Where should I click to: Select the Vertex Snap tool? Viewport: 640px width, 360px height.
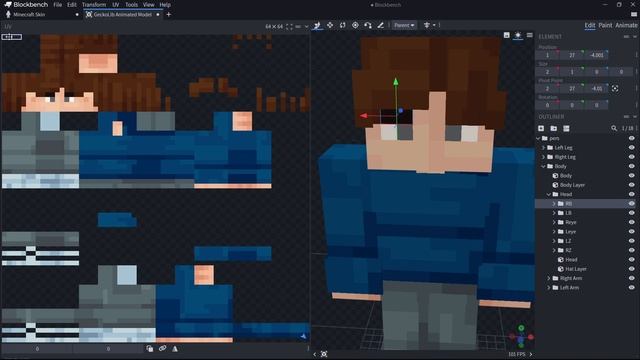point(368,25)
